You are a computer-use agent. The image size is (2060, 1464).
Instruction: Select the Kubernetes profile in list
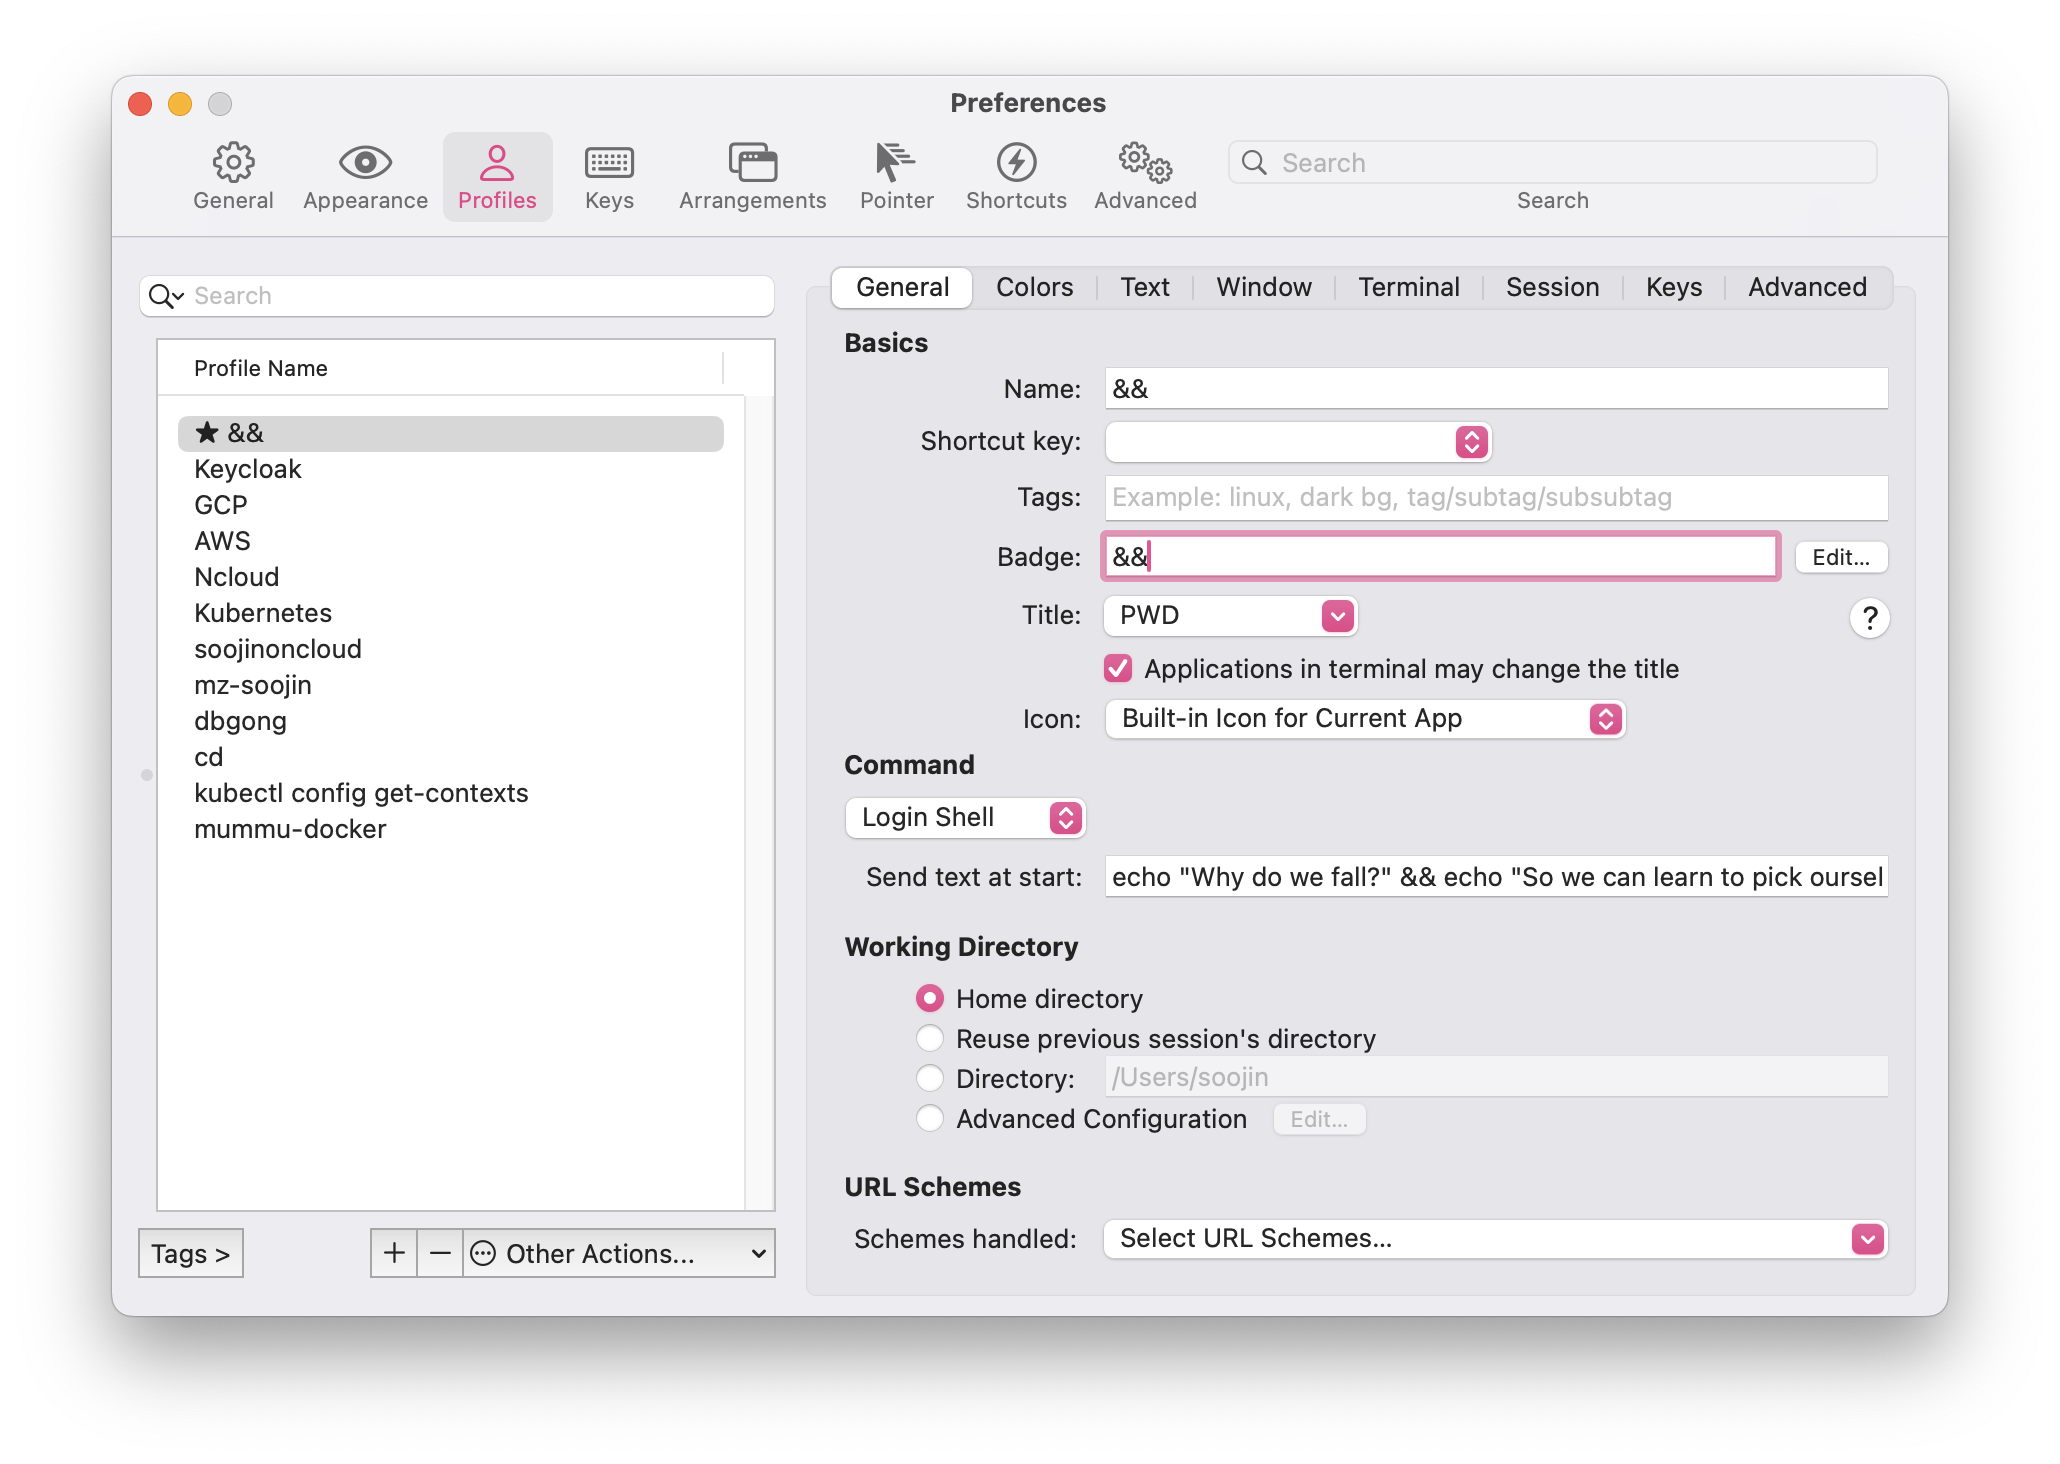(263, 613)
